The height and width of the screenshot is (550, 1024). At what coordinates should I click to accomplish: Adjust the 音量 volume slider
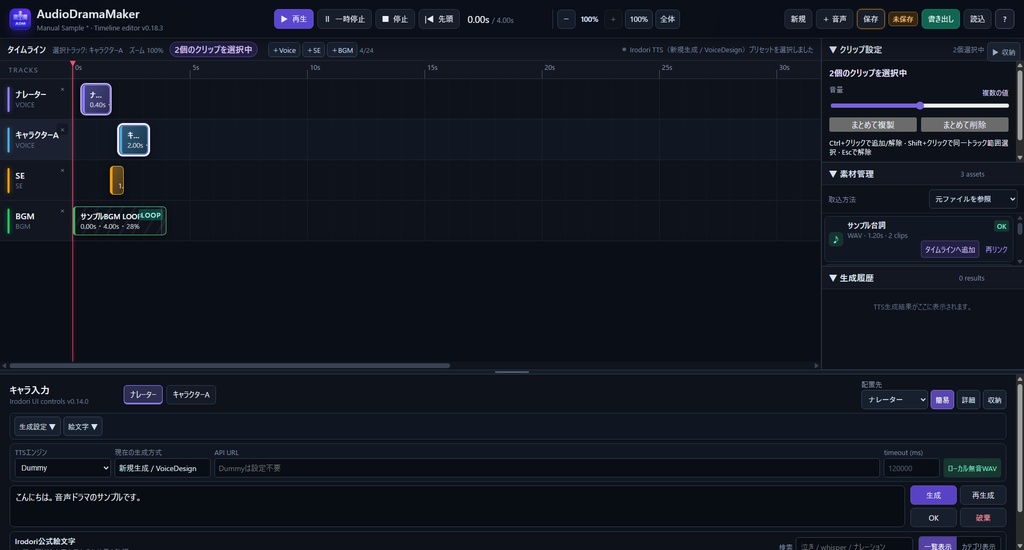[920, 105]
